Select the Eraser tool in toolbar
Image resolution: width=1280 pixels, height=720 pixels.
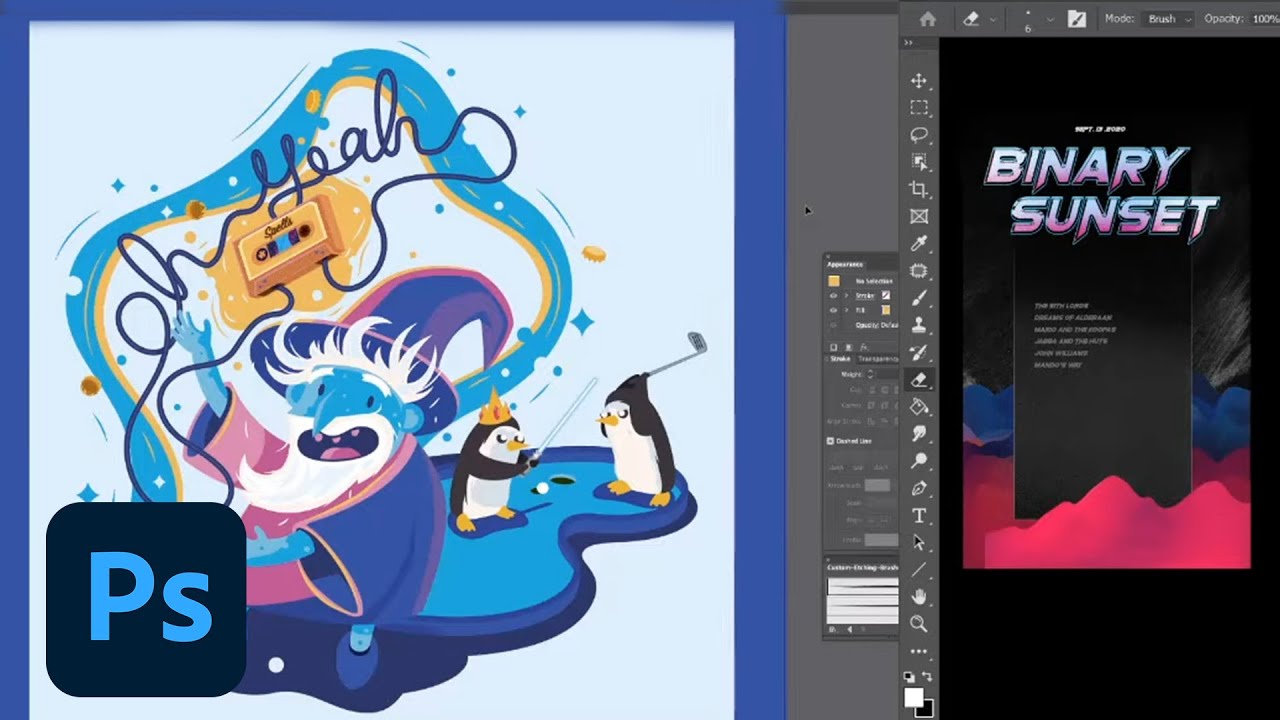click(x=919, y=379)
